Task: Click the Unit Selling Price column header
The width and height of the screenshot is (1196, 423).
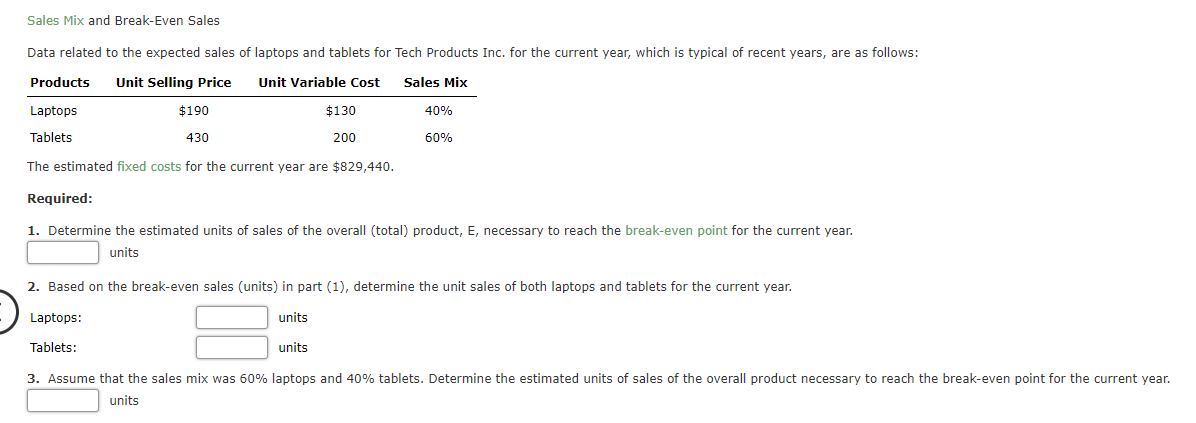Action: 174,82
